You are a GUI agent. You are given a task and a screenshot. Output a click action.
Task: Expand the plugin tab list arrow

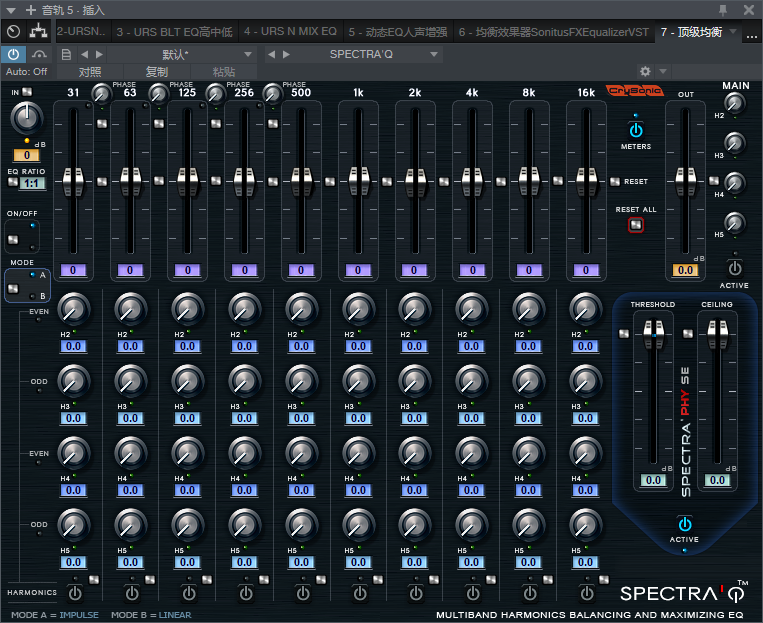click(x=733, y=32)
